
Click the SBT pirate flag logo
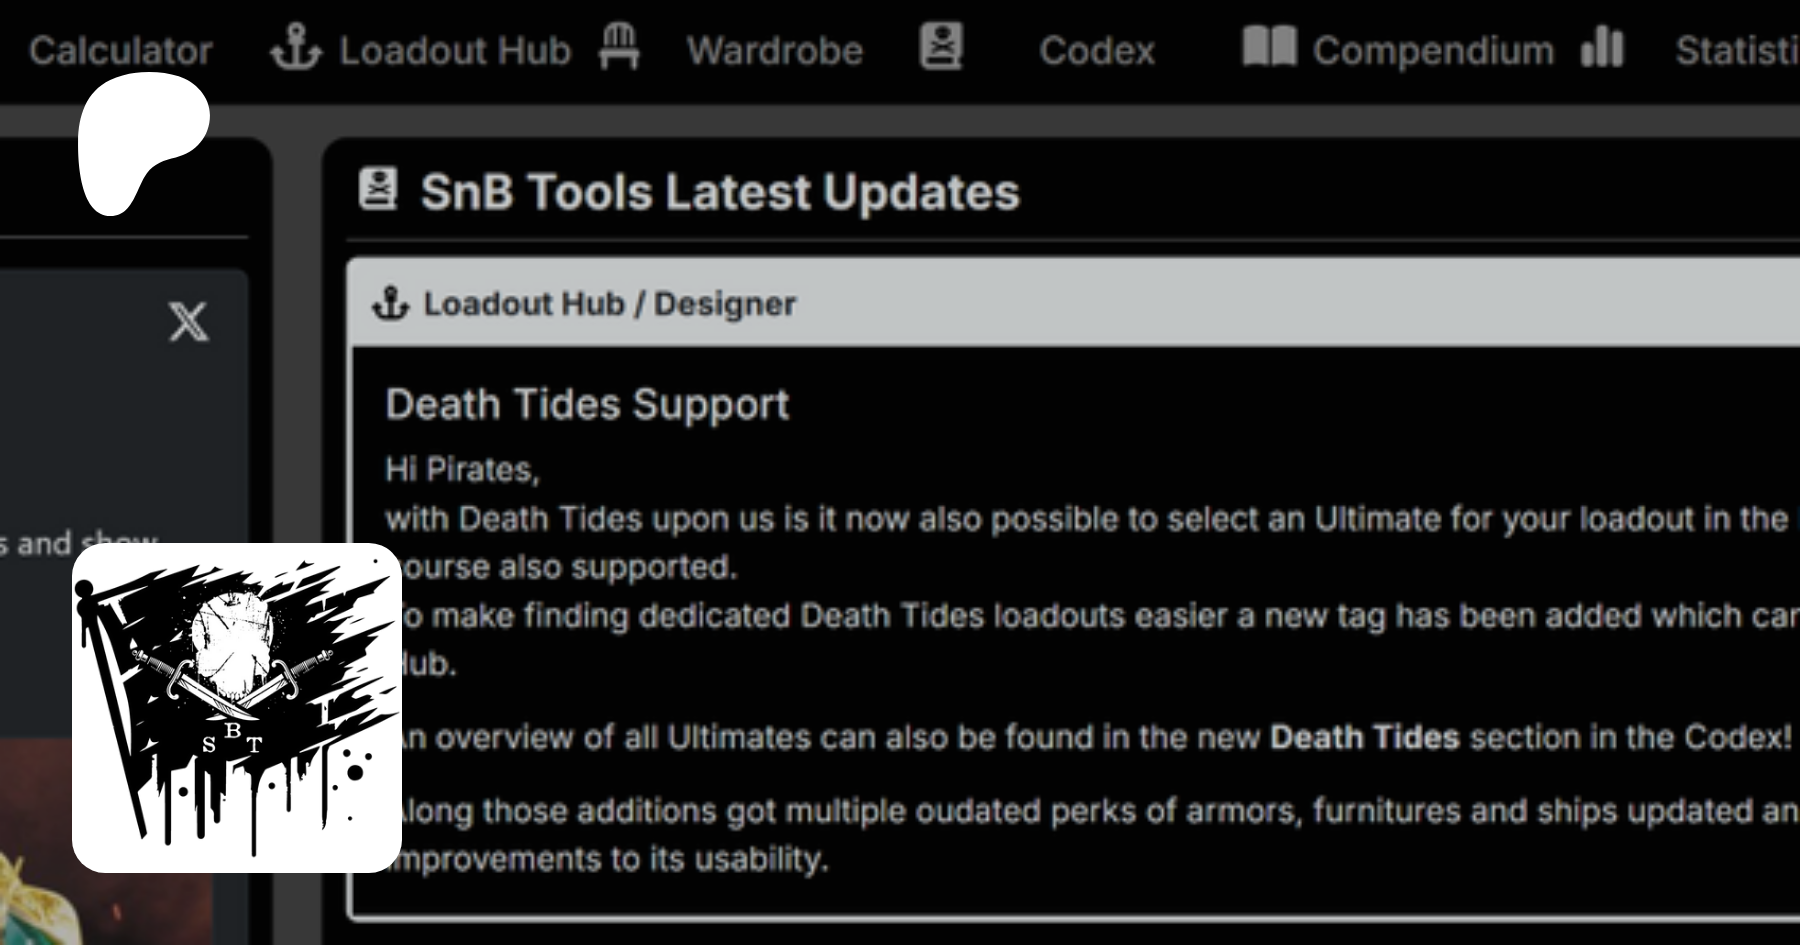tap(237, 708)
